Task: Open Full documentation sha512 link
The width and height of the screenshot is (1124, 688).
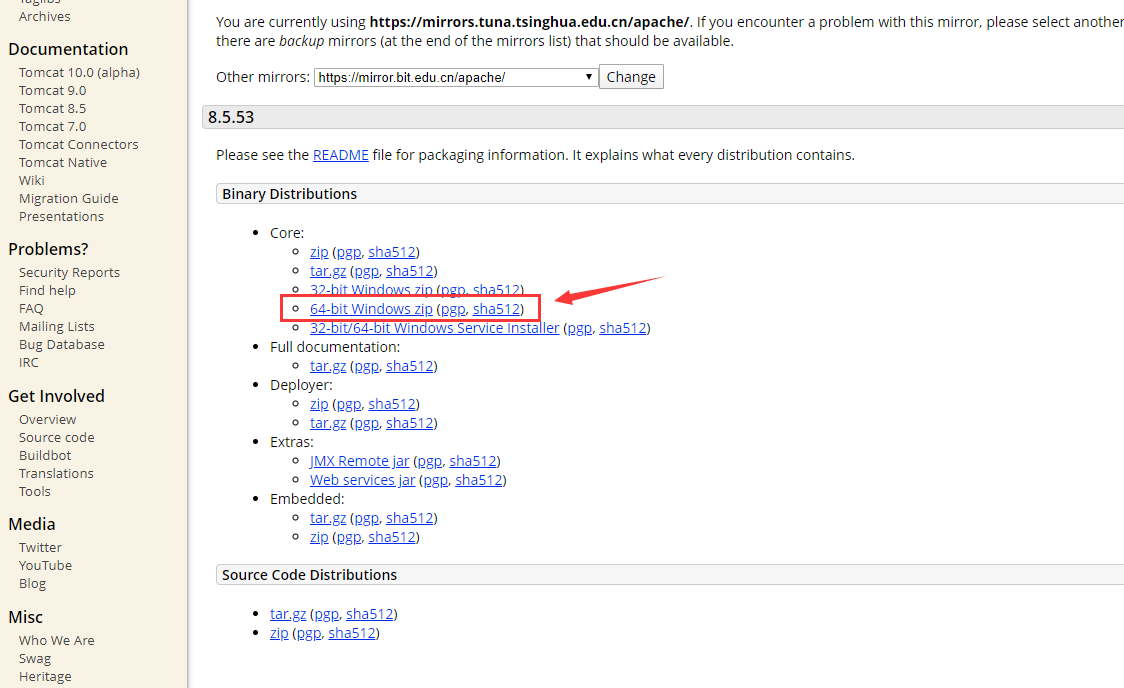Action: (x=410, y=366)
